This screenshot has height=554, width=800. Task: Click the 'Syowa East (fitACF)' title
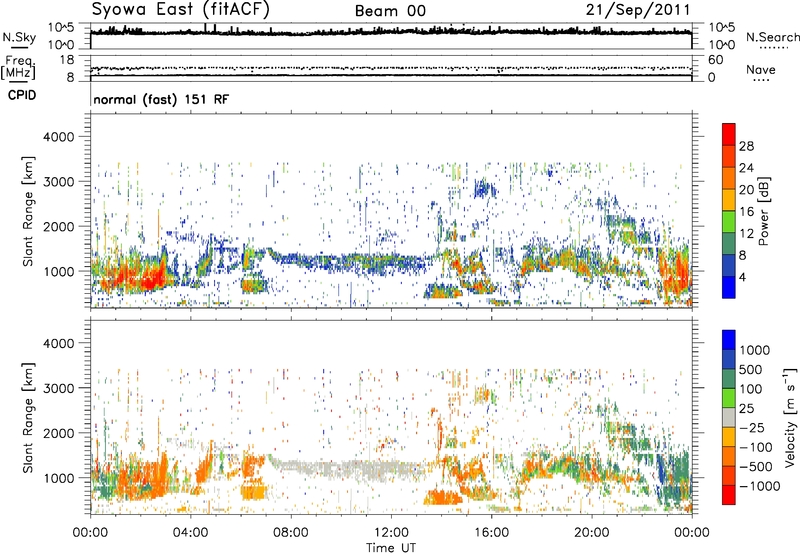(181, 10)
